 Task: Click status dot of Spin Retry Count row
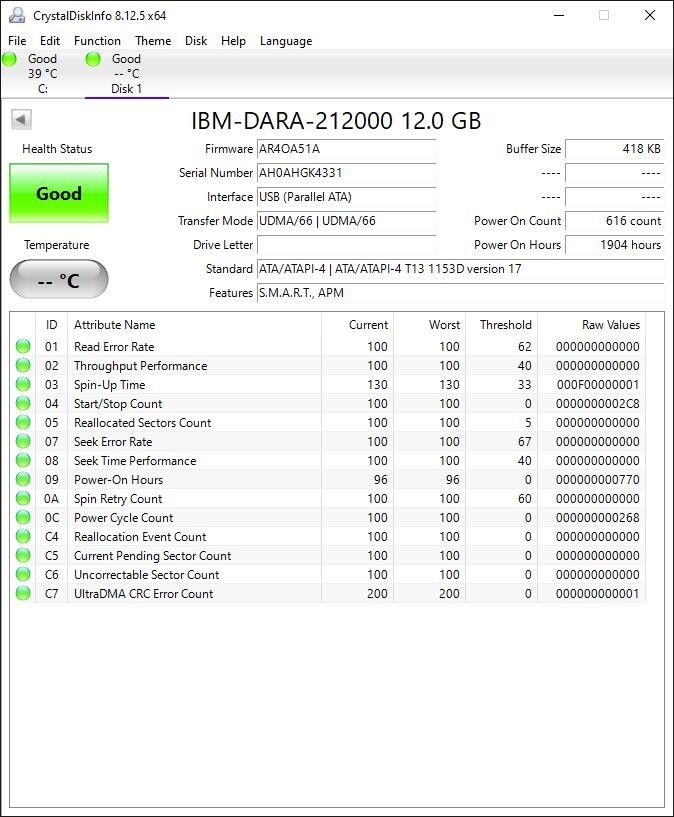pyautogui.click(x=23, y=498)
